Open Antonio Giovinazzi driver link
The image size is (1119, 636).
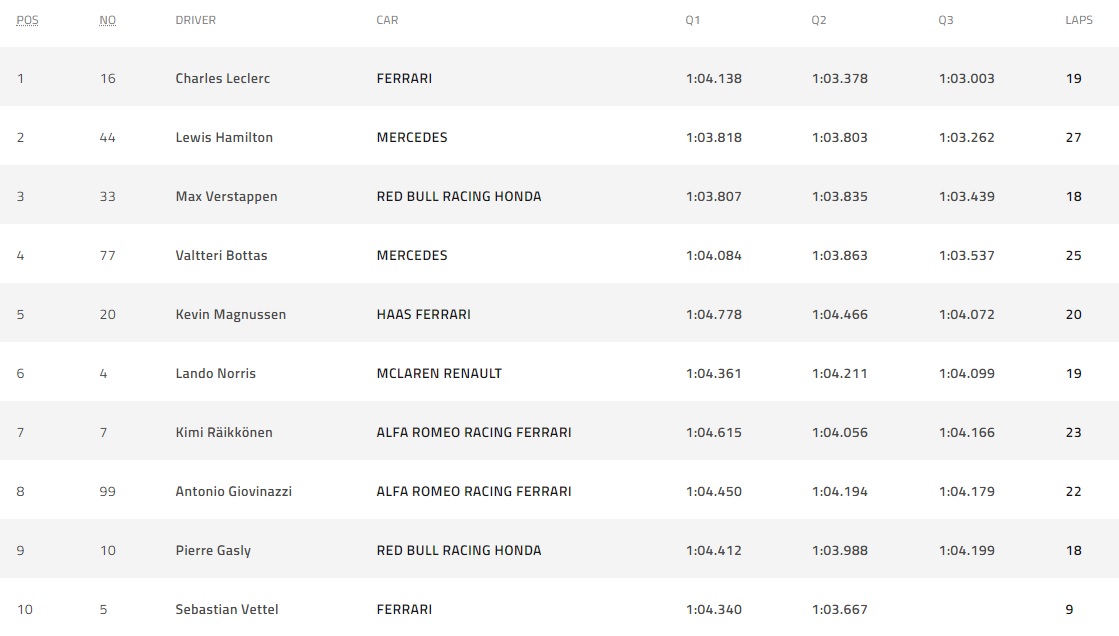pos(233,491)
